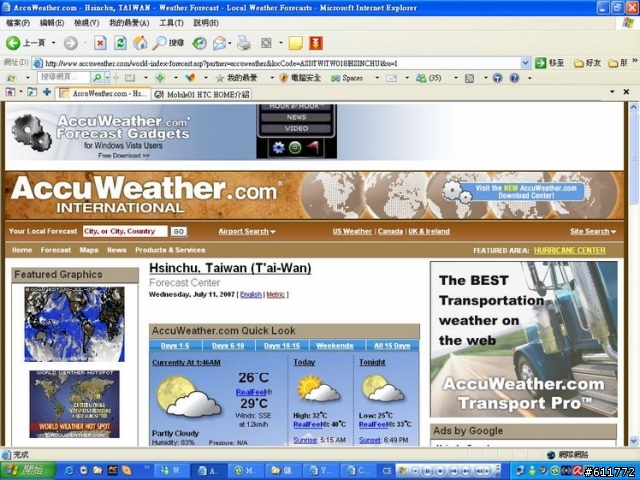The image size is (640, 480).
Task: Open the Tools (工具) menu
Action: pos(171,23)
